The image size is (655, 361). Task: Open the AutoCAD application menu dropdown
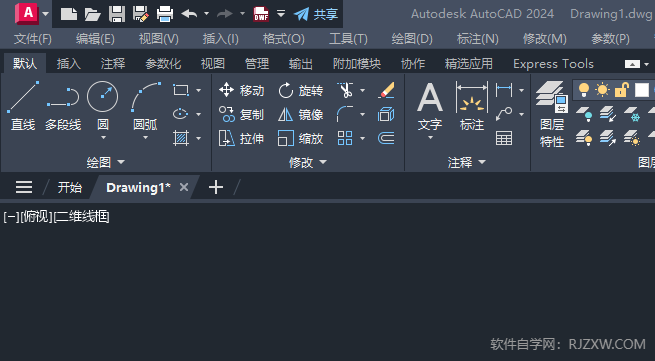tap(46, 14)
